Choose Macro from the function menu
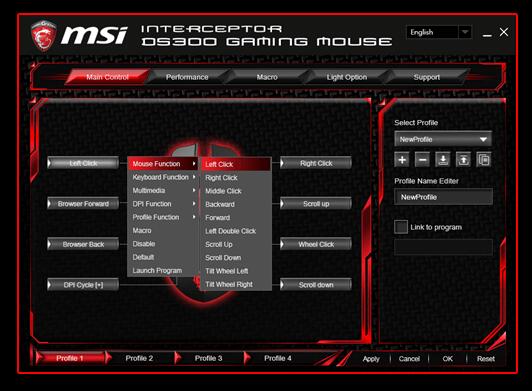The height and width of the screenshot is (391, 532). click(163, 230)
